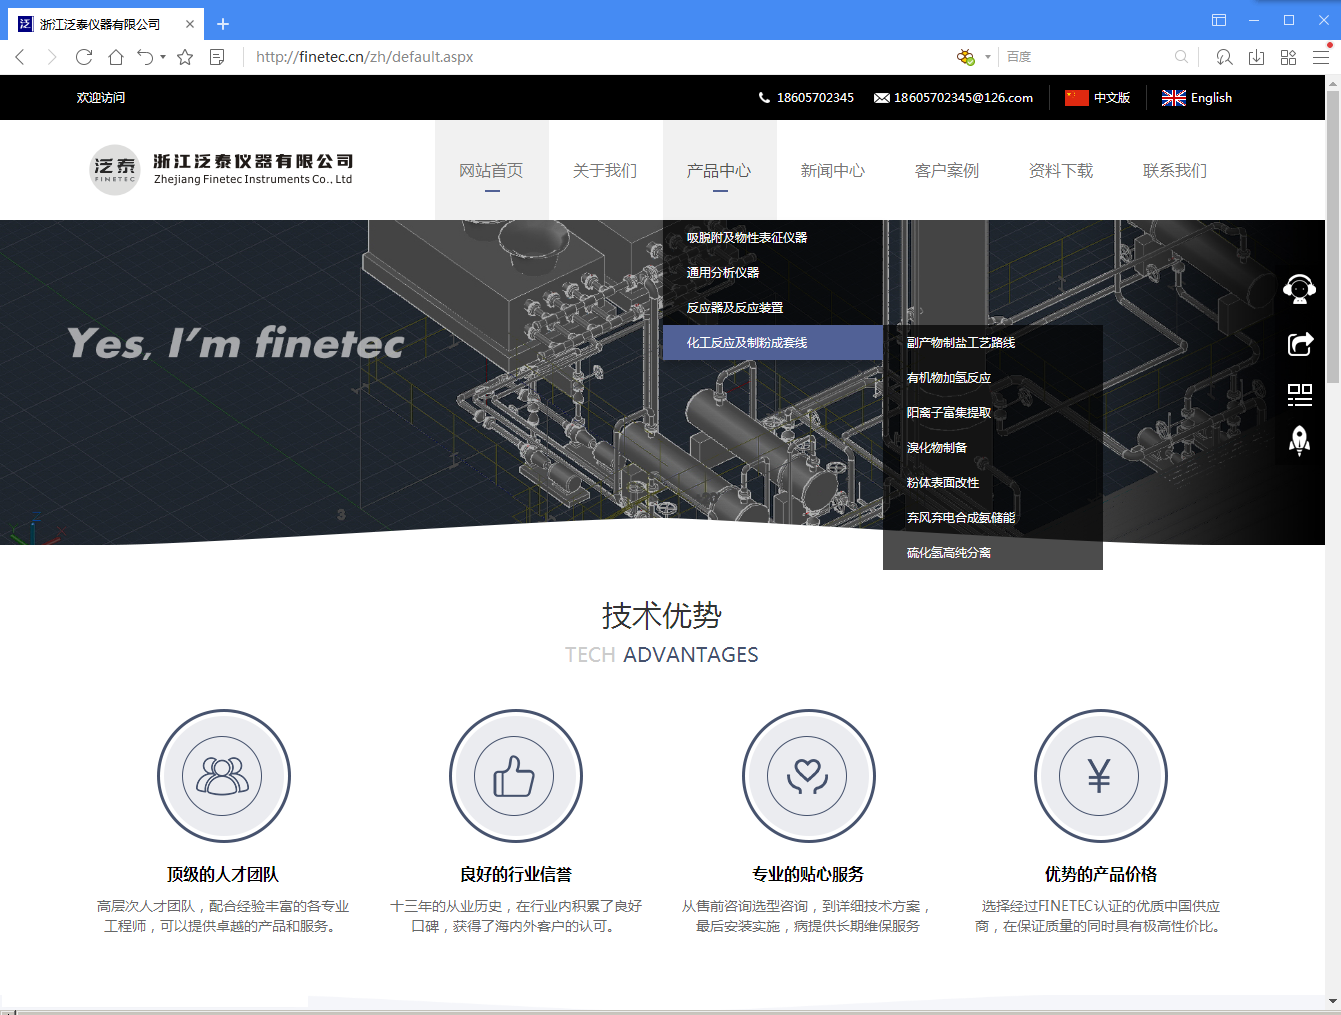
Task: Click the browser home icon
Action: 116,57
